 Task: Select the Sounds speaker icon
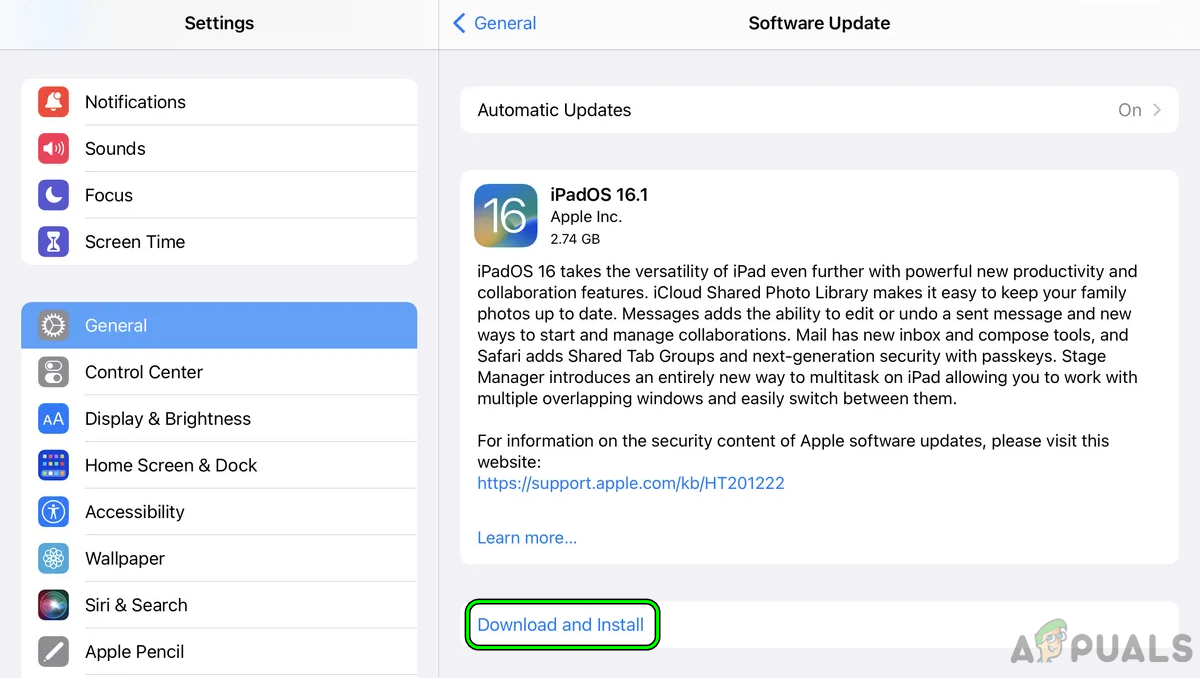(53, 148)
